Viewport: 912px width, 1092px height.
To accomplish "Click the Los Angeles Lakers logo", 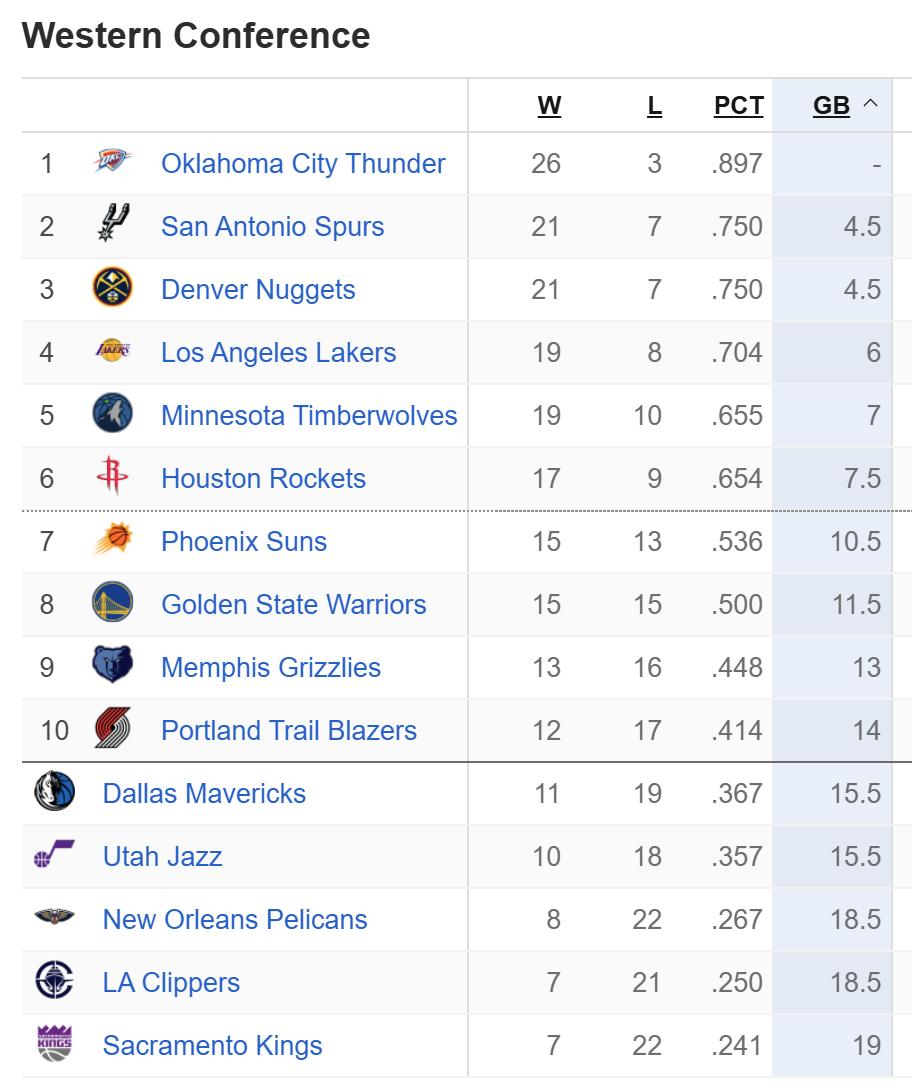I will (112, 352).
